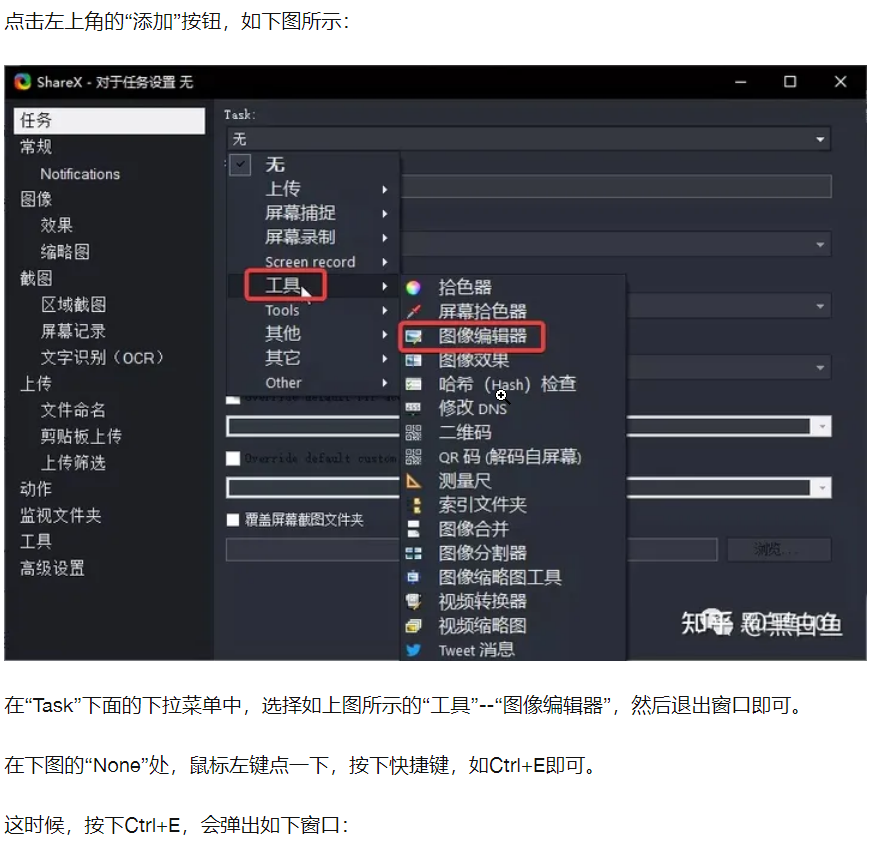Viewport: 872px width, 853px height.
Task: Toggle the 覆盖屏幕截图文件夹 checkbox
Action: pyautogui.click(x=233, y=520)
